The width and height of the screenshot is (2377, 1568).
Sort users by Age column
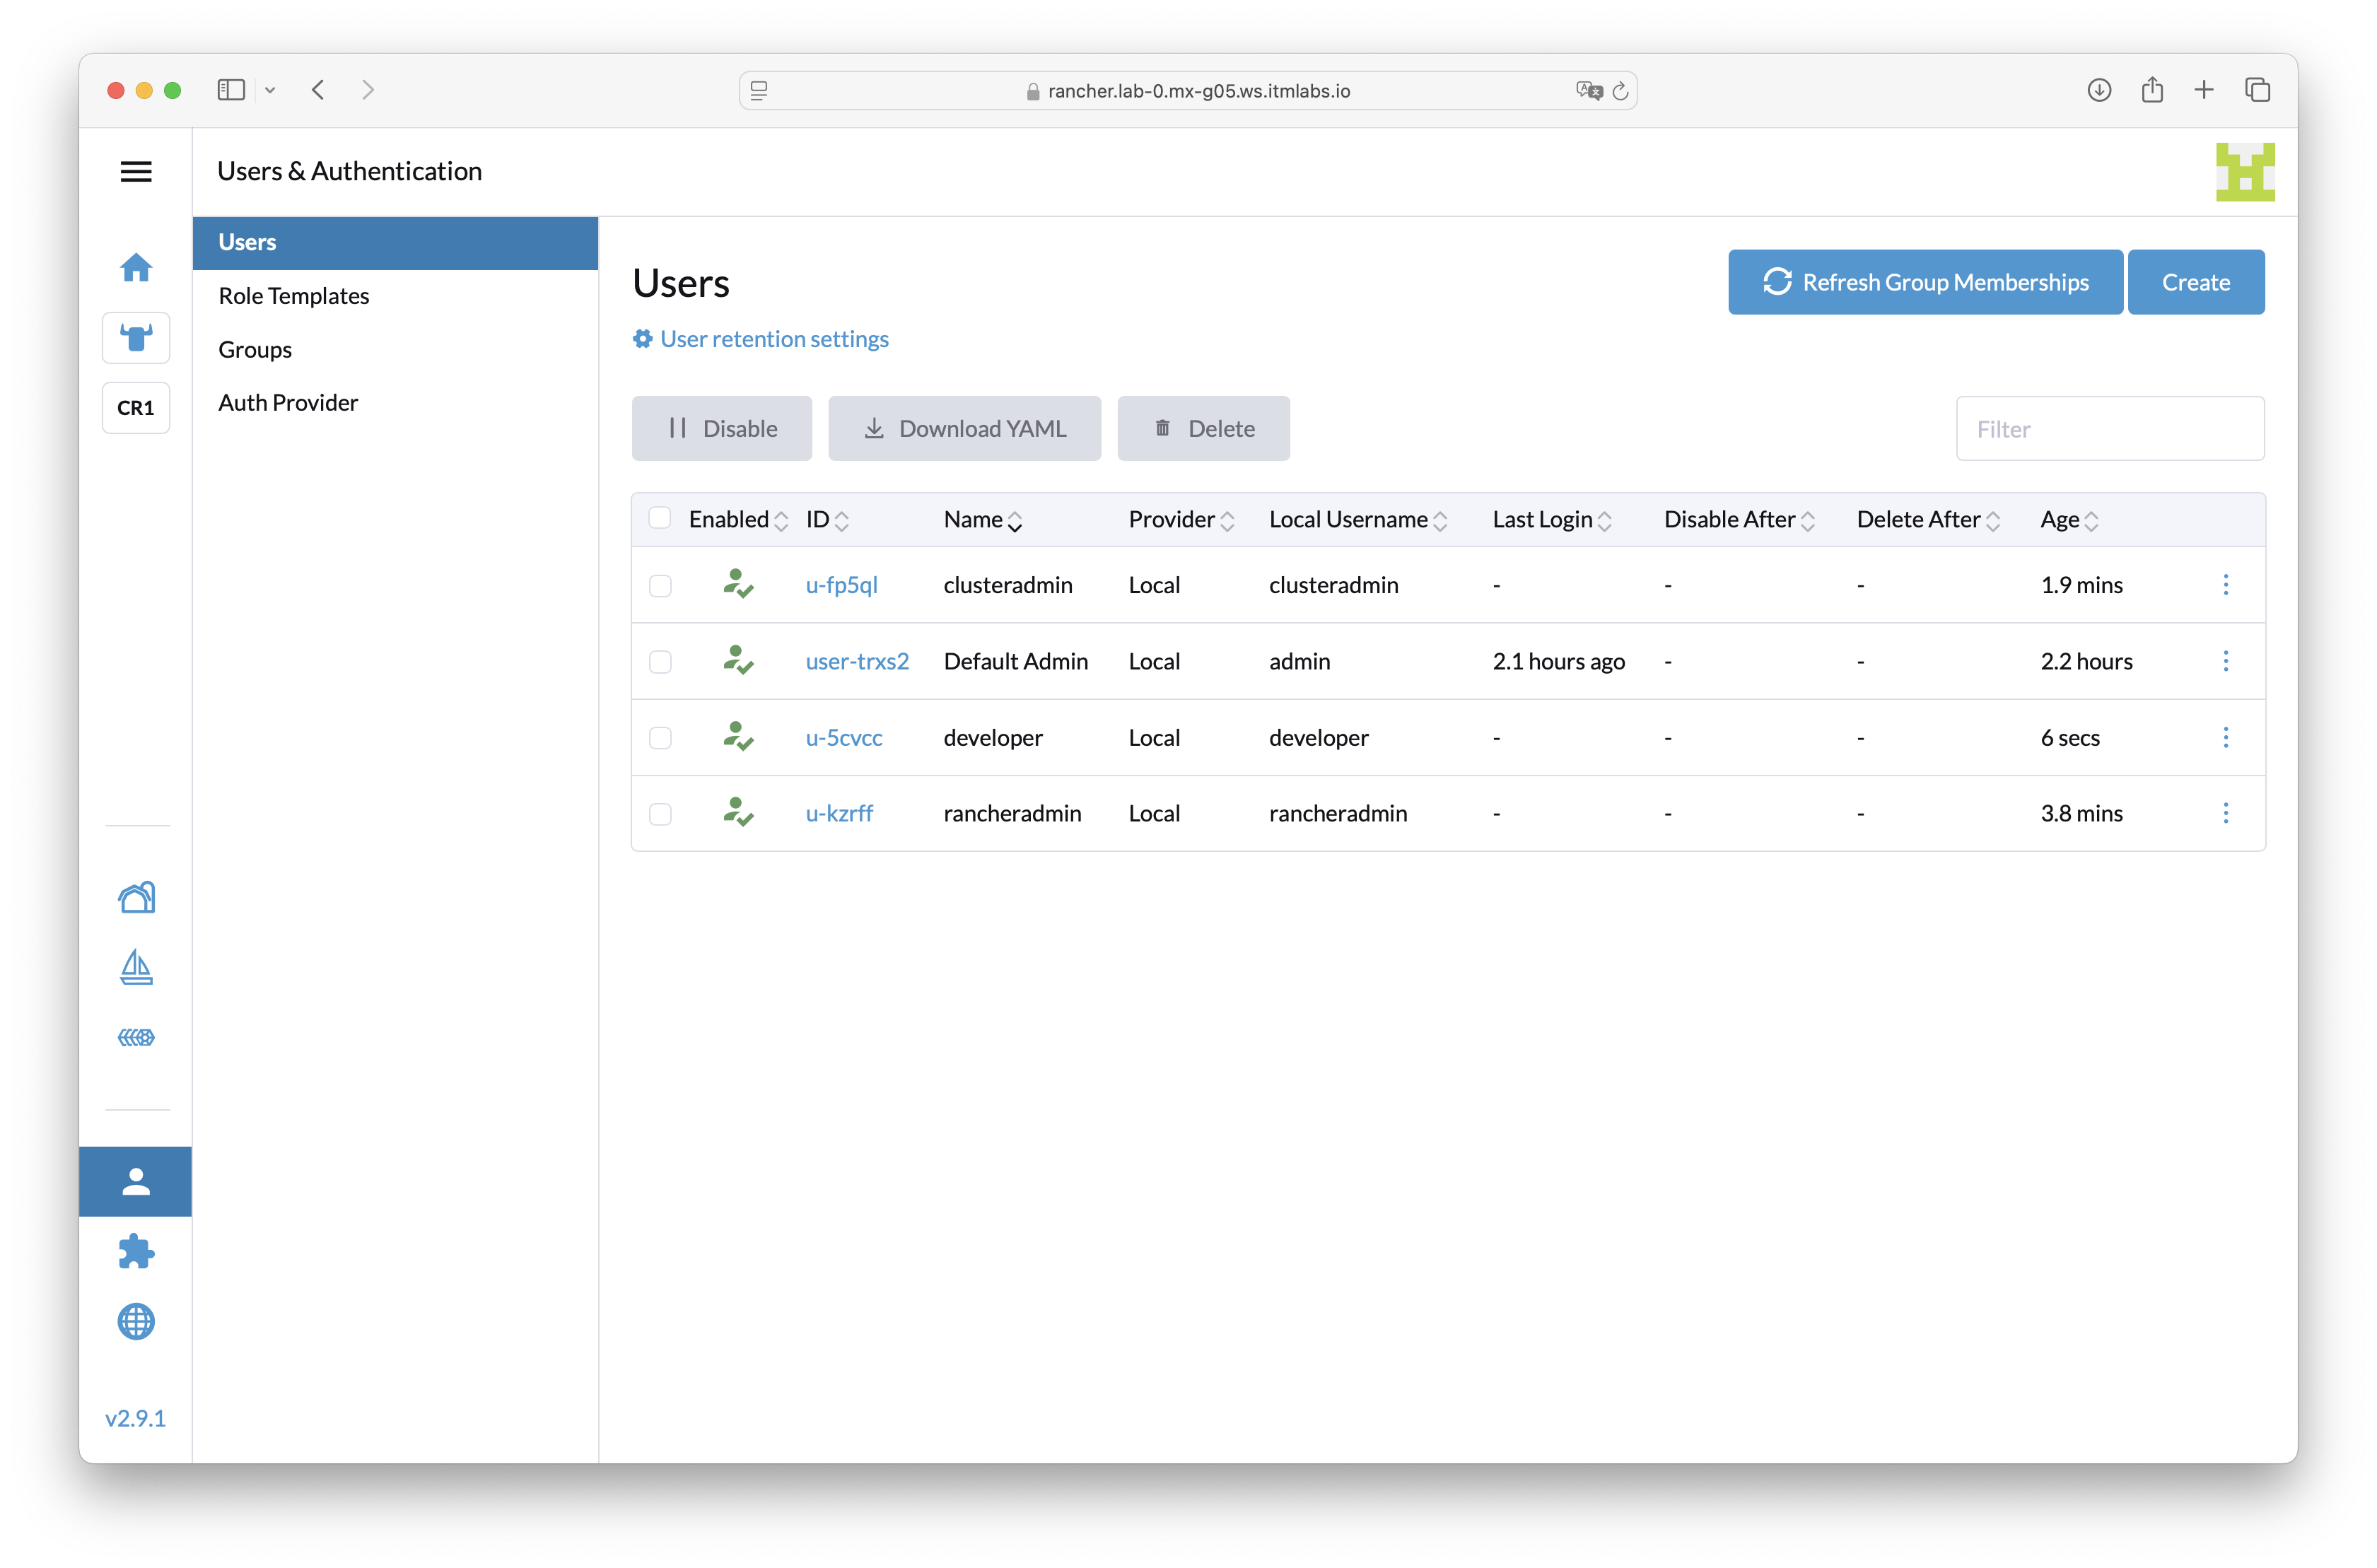[x=2066, y=519]
